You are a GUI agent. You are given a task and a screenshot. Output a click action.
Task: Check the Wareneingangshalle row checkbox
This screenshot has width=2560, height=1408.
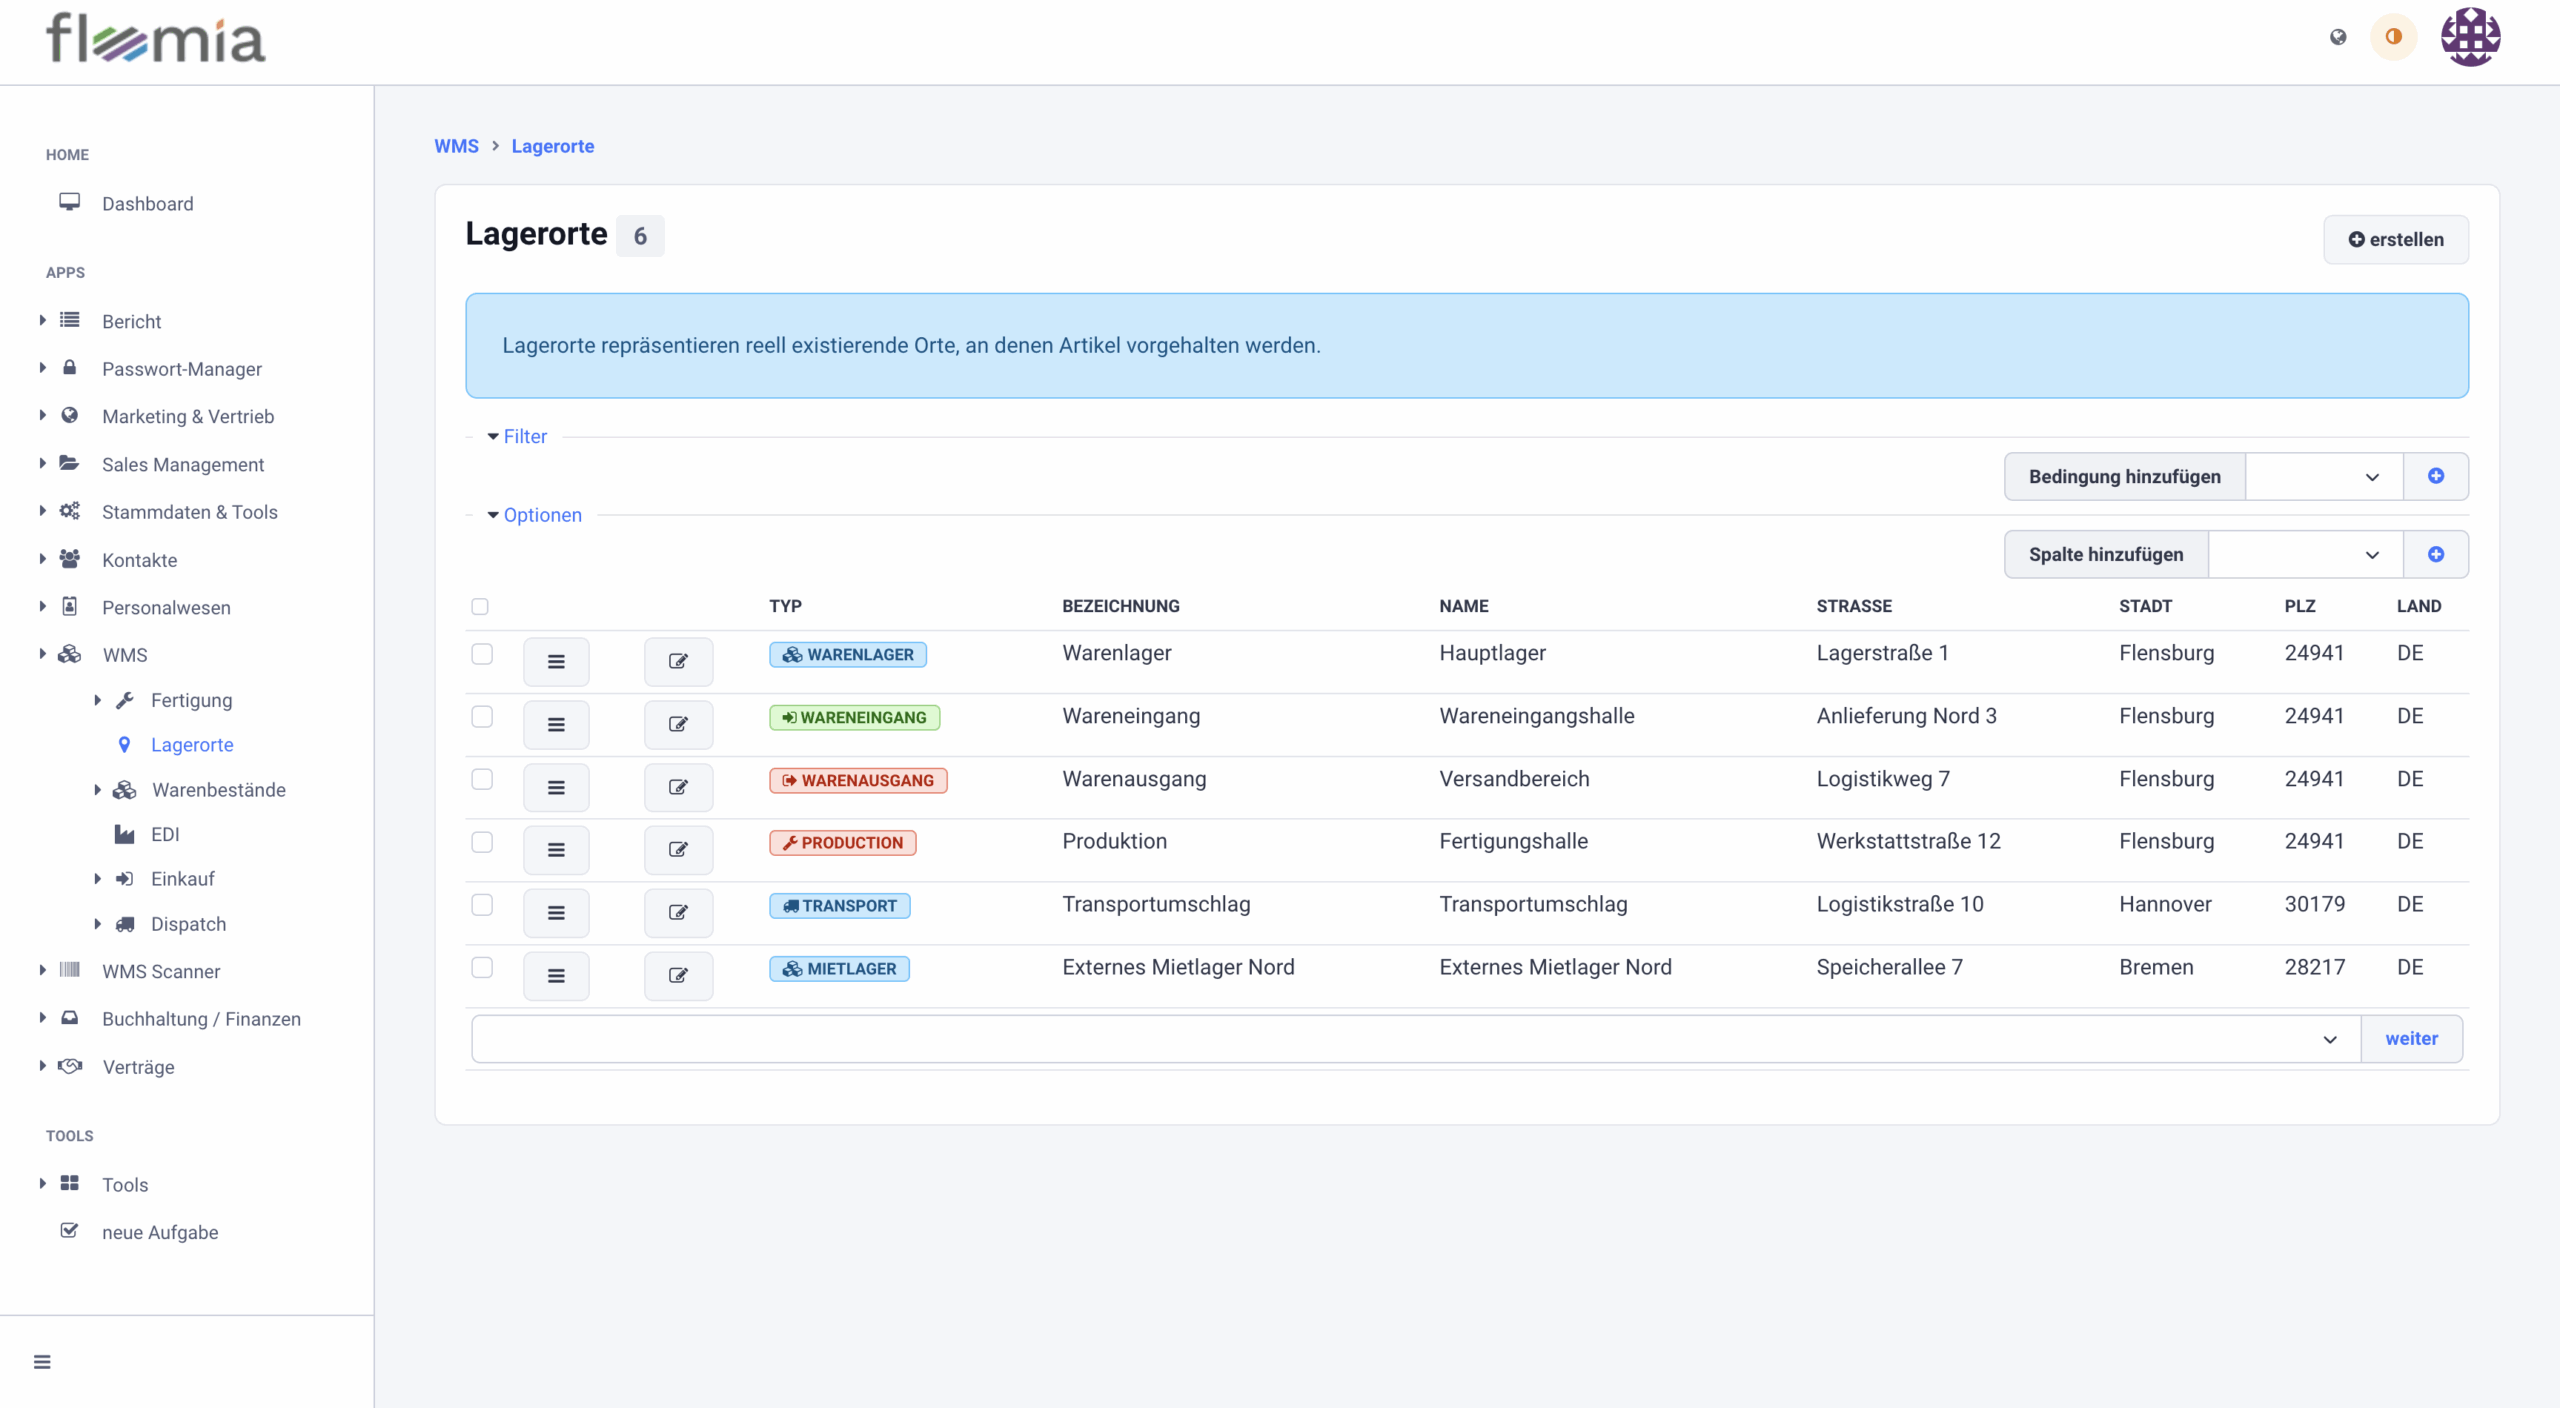[x=482, y=716]
